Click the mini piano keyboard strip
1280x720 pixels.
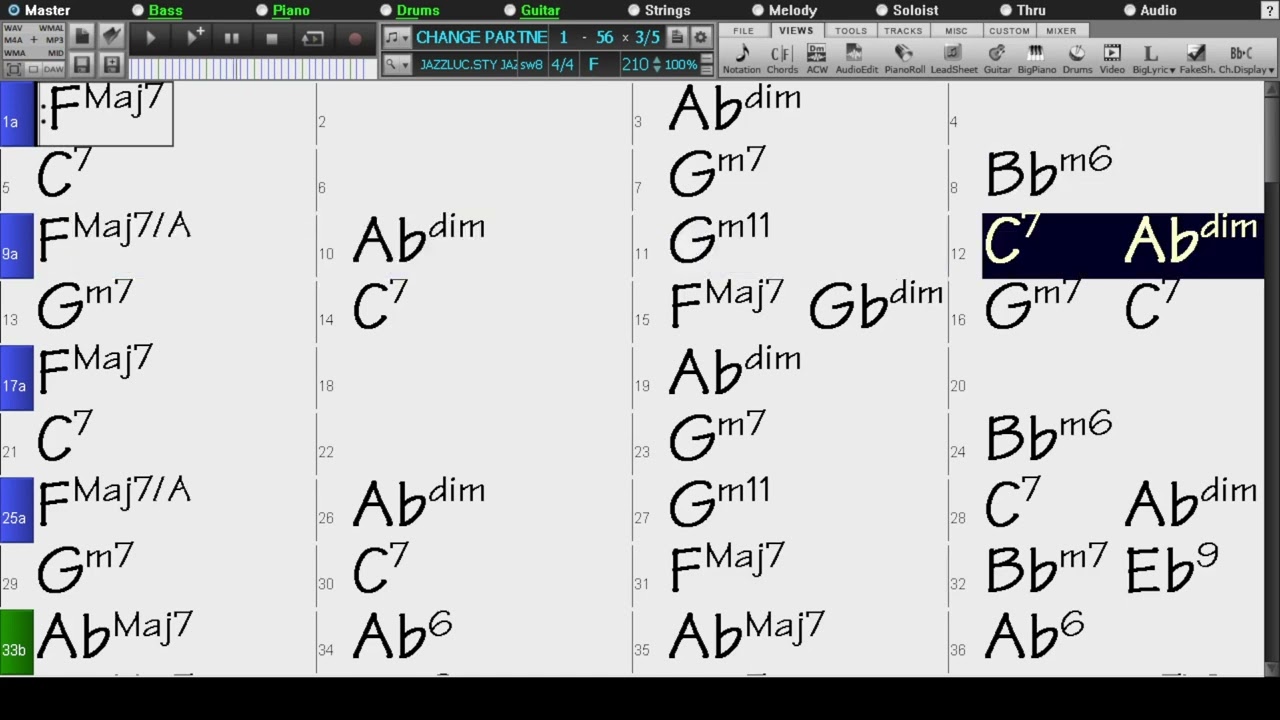[253, 68]
